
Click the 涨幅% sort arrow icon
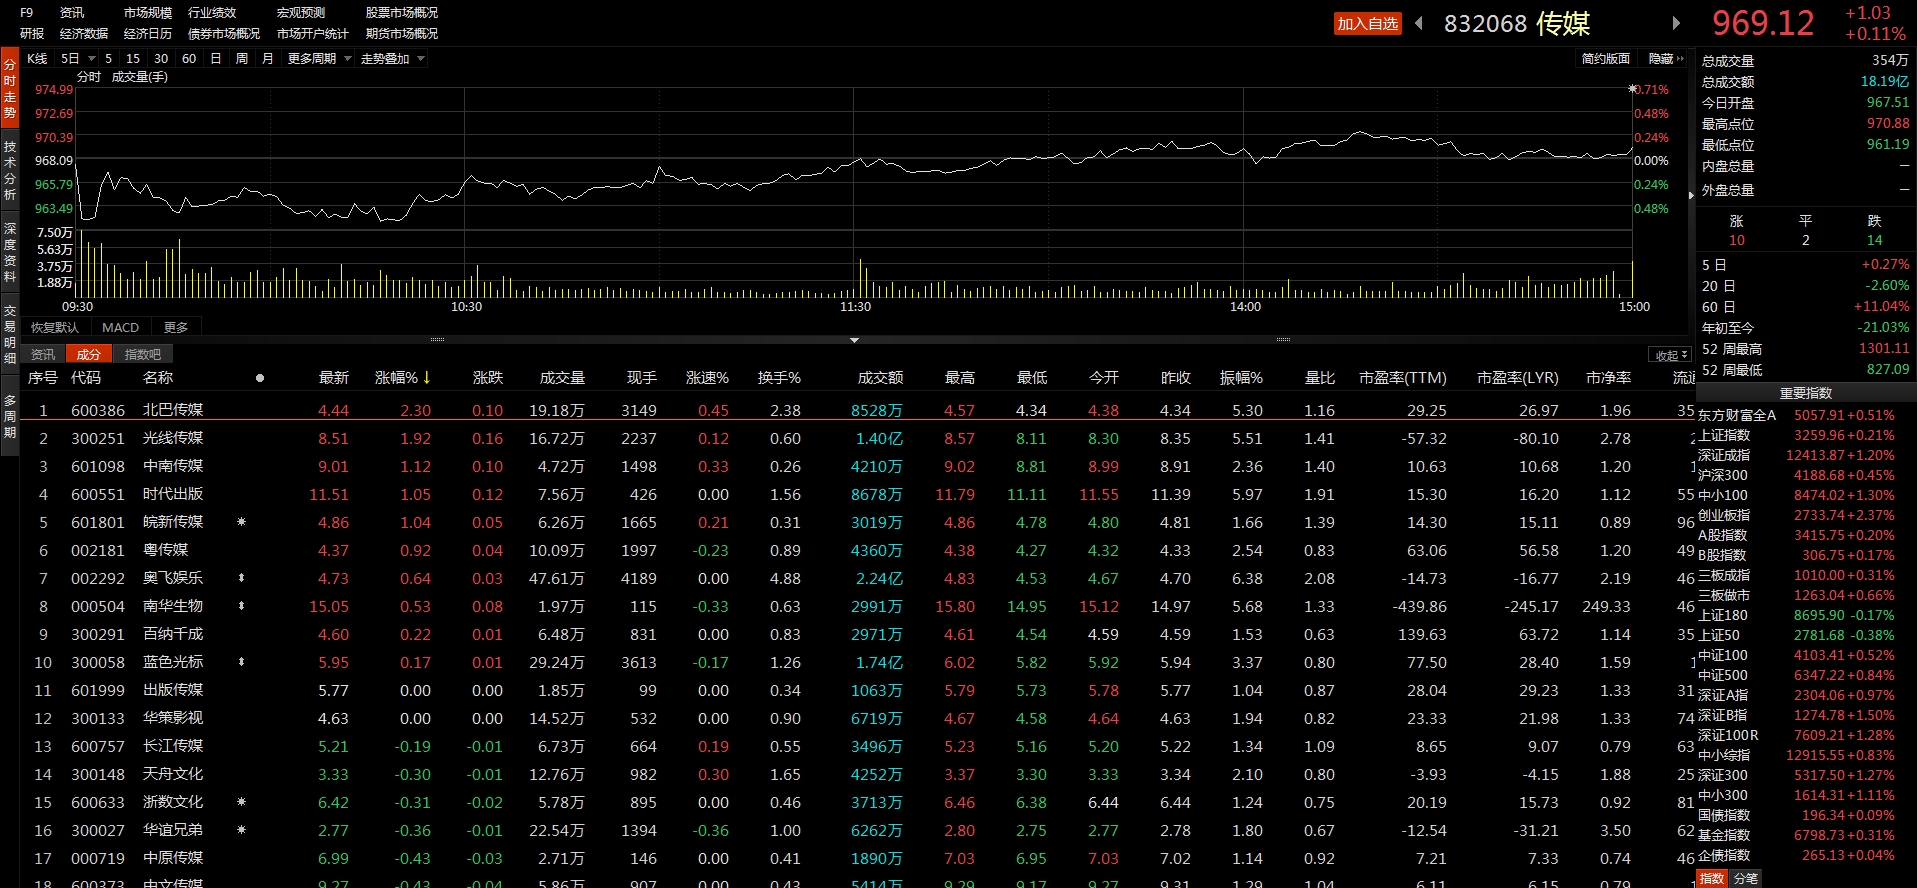point(427,378)
